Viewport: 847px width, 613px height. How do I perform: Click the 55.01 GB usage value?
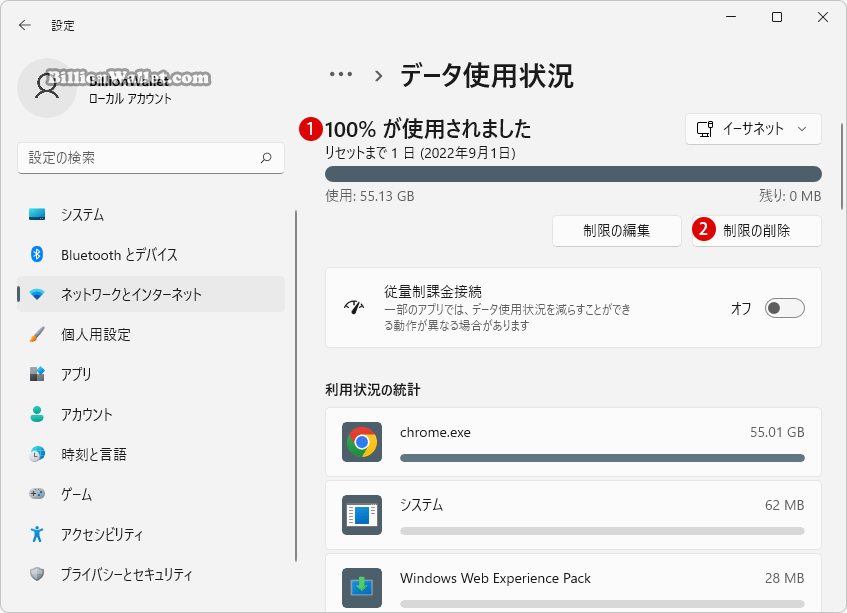click(x=777, y=432)
